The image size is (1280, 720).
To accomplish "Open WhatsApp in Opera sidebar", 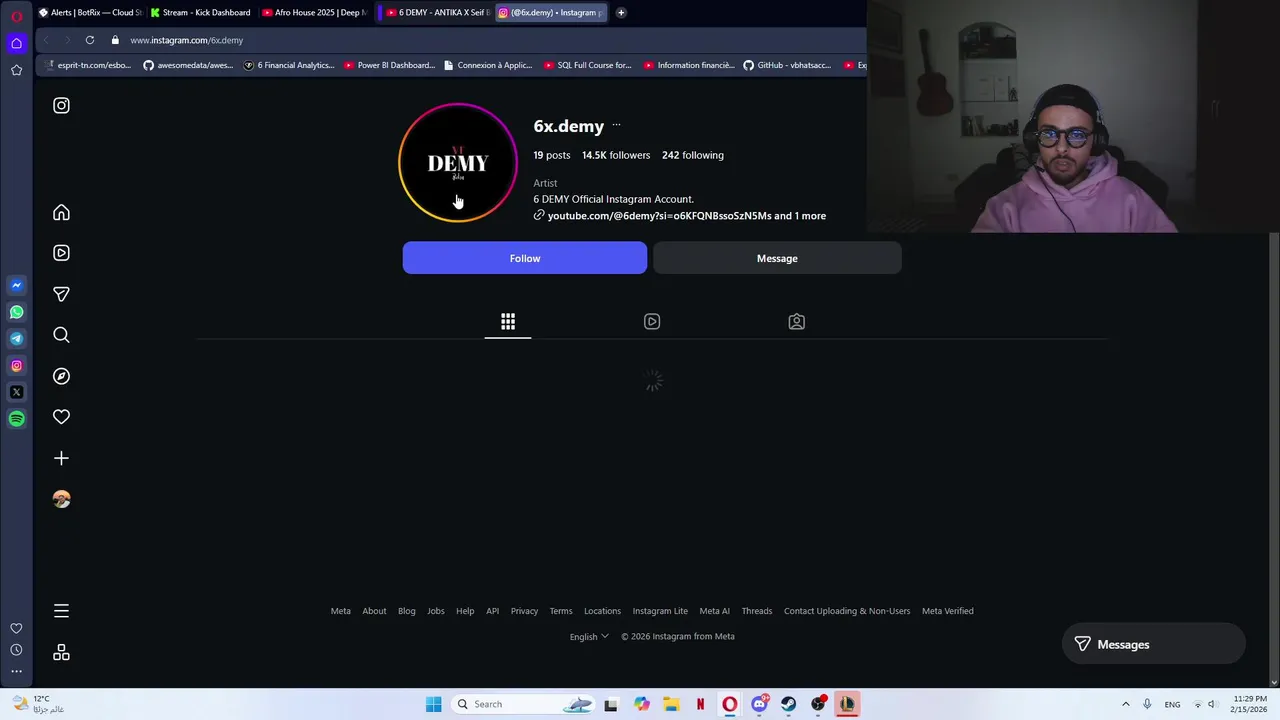I will click(16, 312).
